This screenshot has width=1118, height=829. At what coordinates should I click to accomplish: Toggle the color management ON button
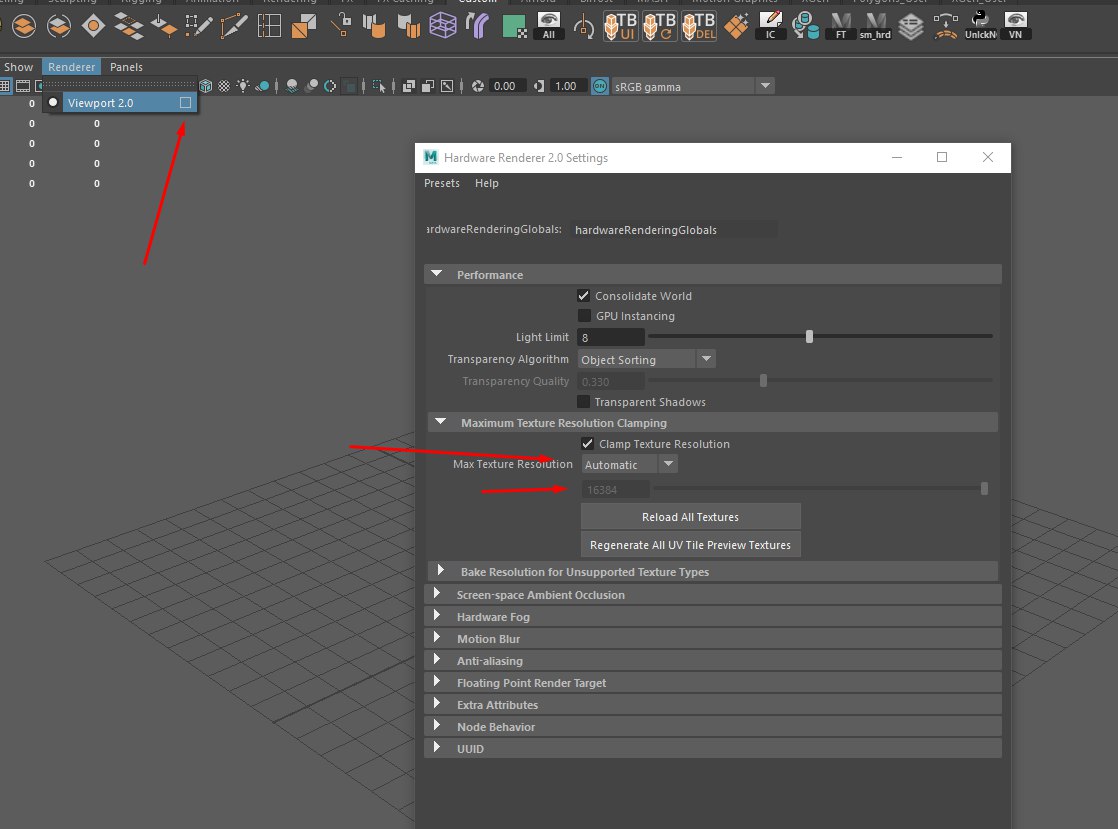pyautogui.click(x=600, y=86)
